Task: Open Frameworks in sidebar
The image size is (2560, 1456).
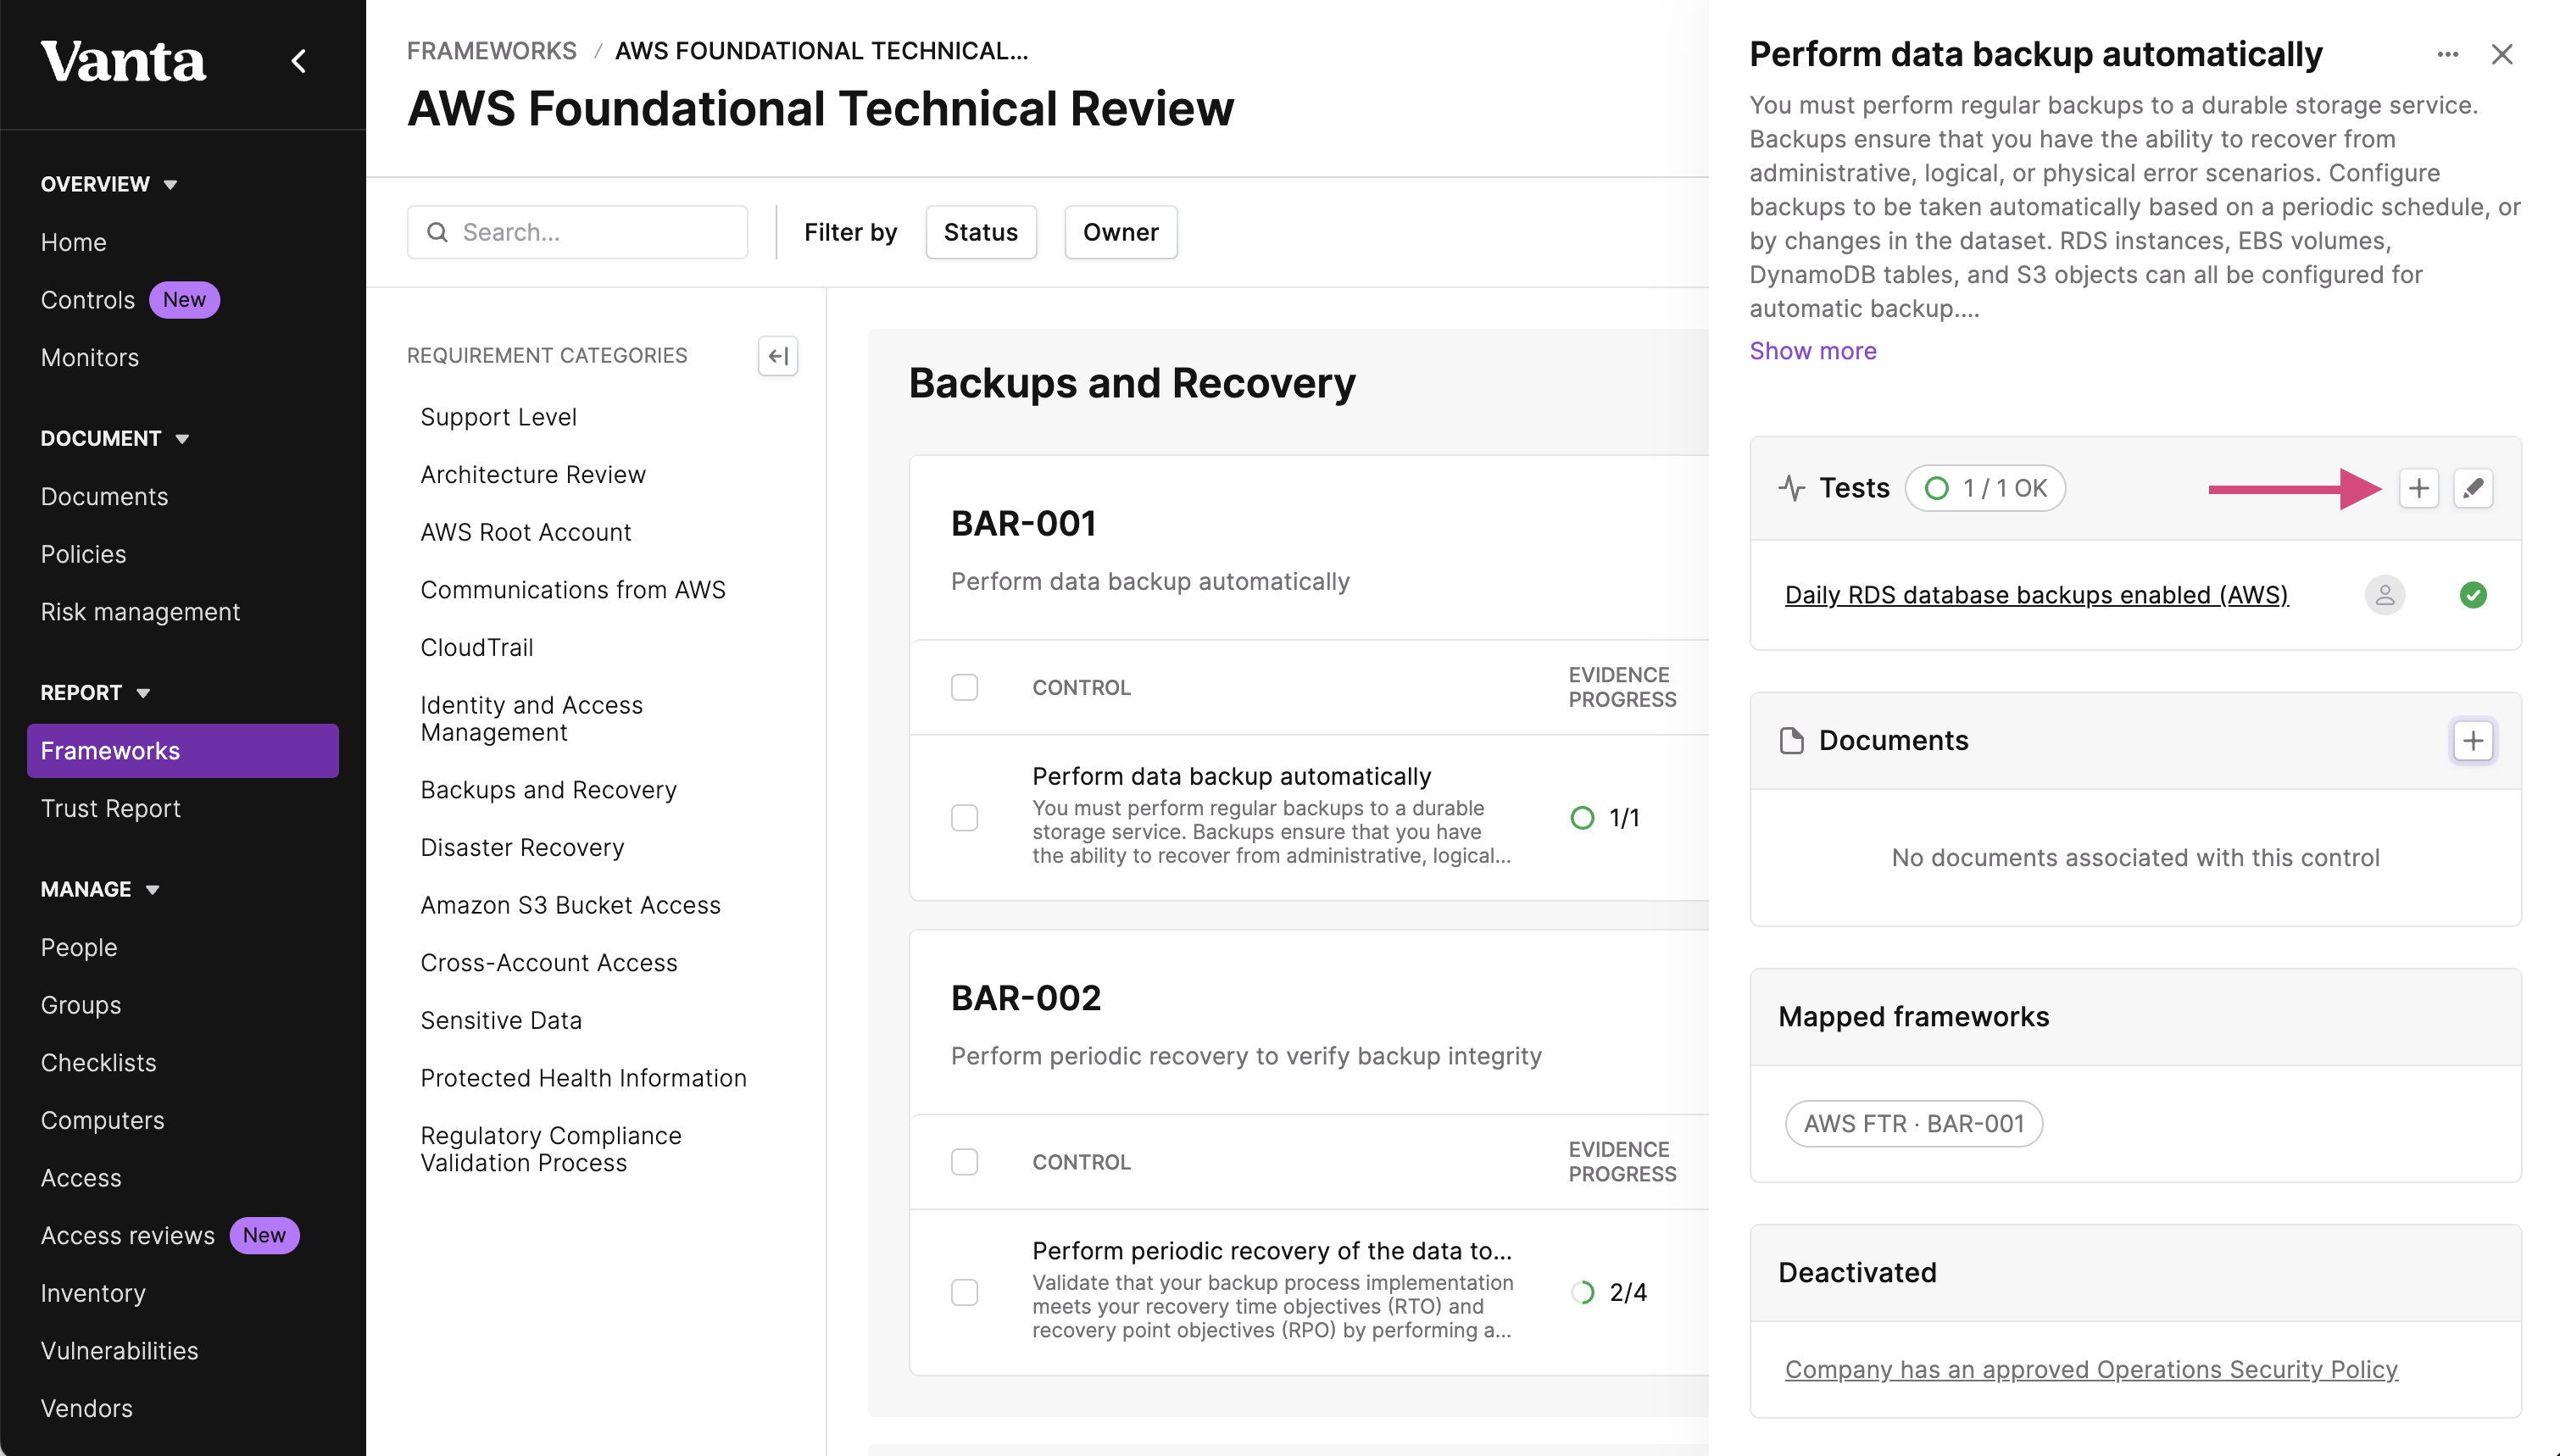Action: click(183, 751)
